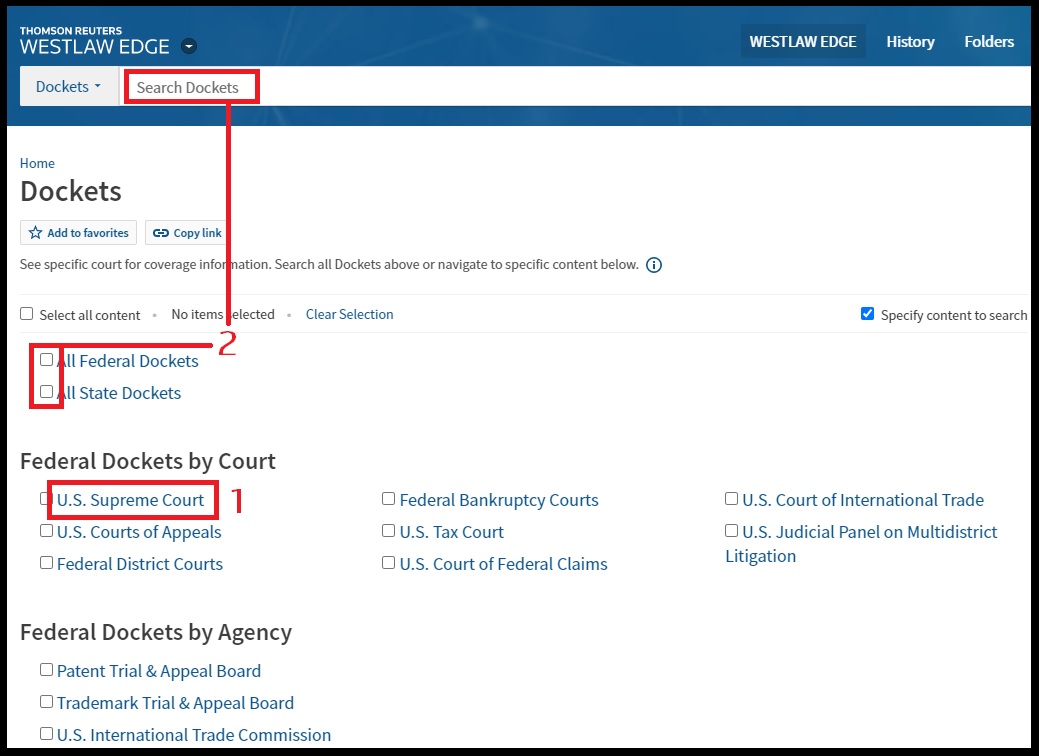This screenshot has height=756, width=1039.
Task: Select the WESTLAW EDGE header tab
Action: pos(802,42)
